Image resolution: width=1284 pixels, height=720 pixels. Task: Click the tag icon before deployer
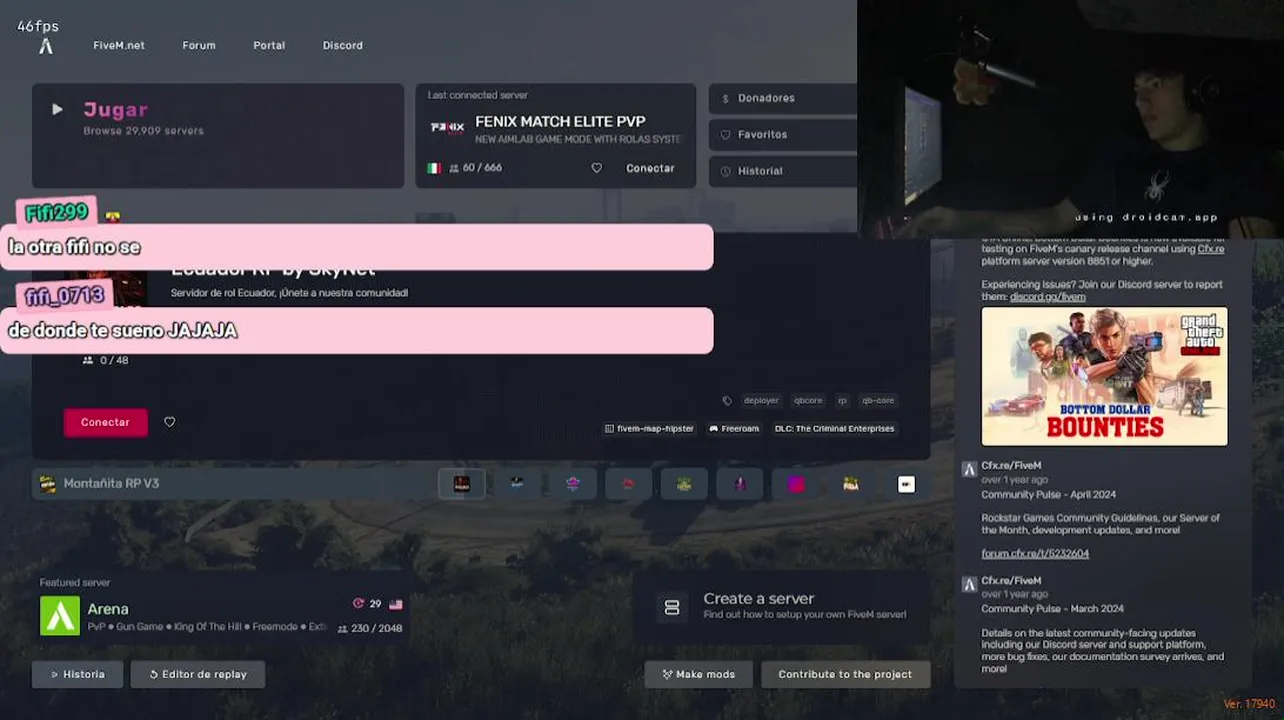pyautogui.click(x=727, y=400)
